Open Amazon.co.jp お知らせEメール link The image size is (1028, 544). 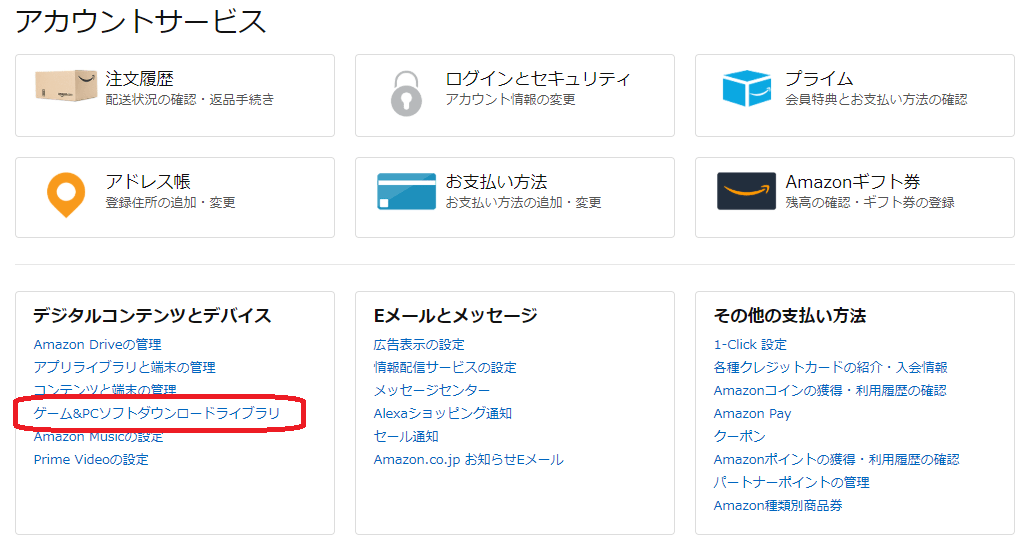469,460
